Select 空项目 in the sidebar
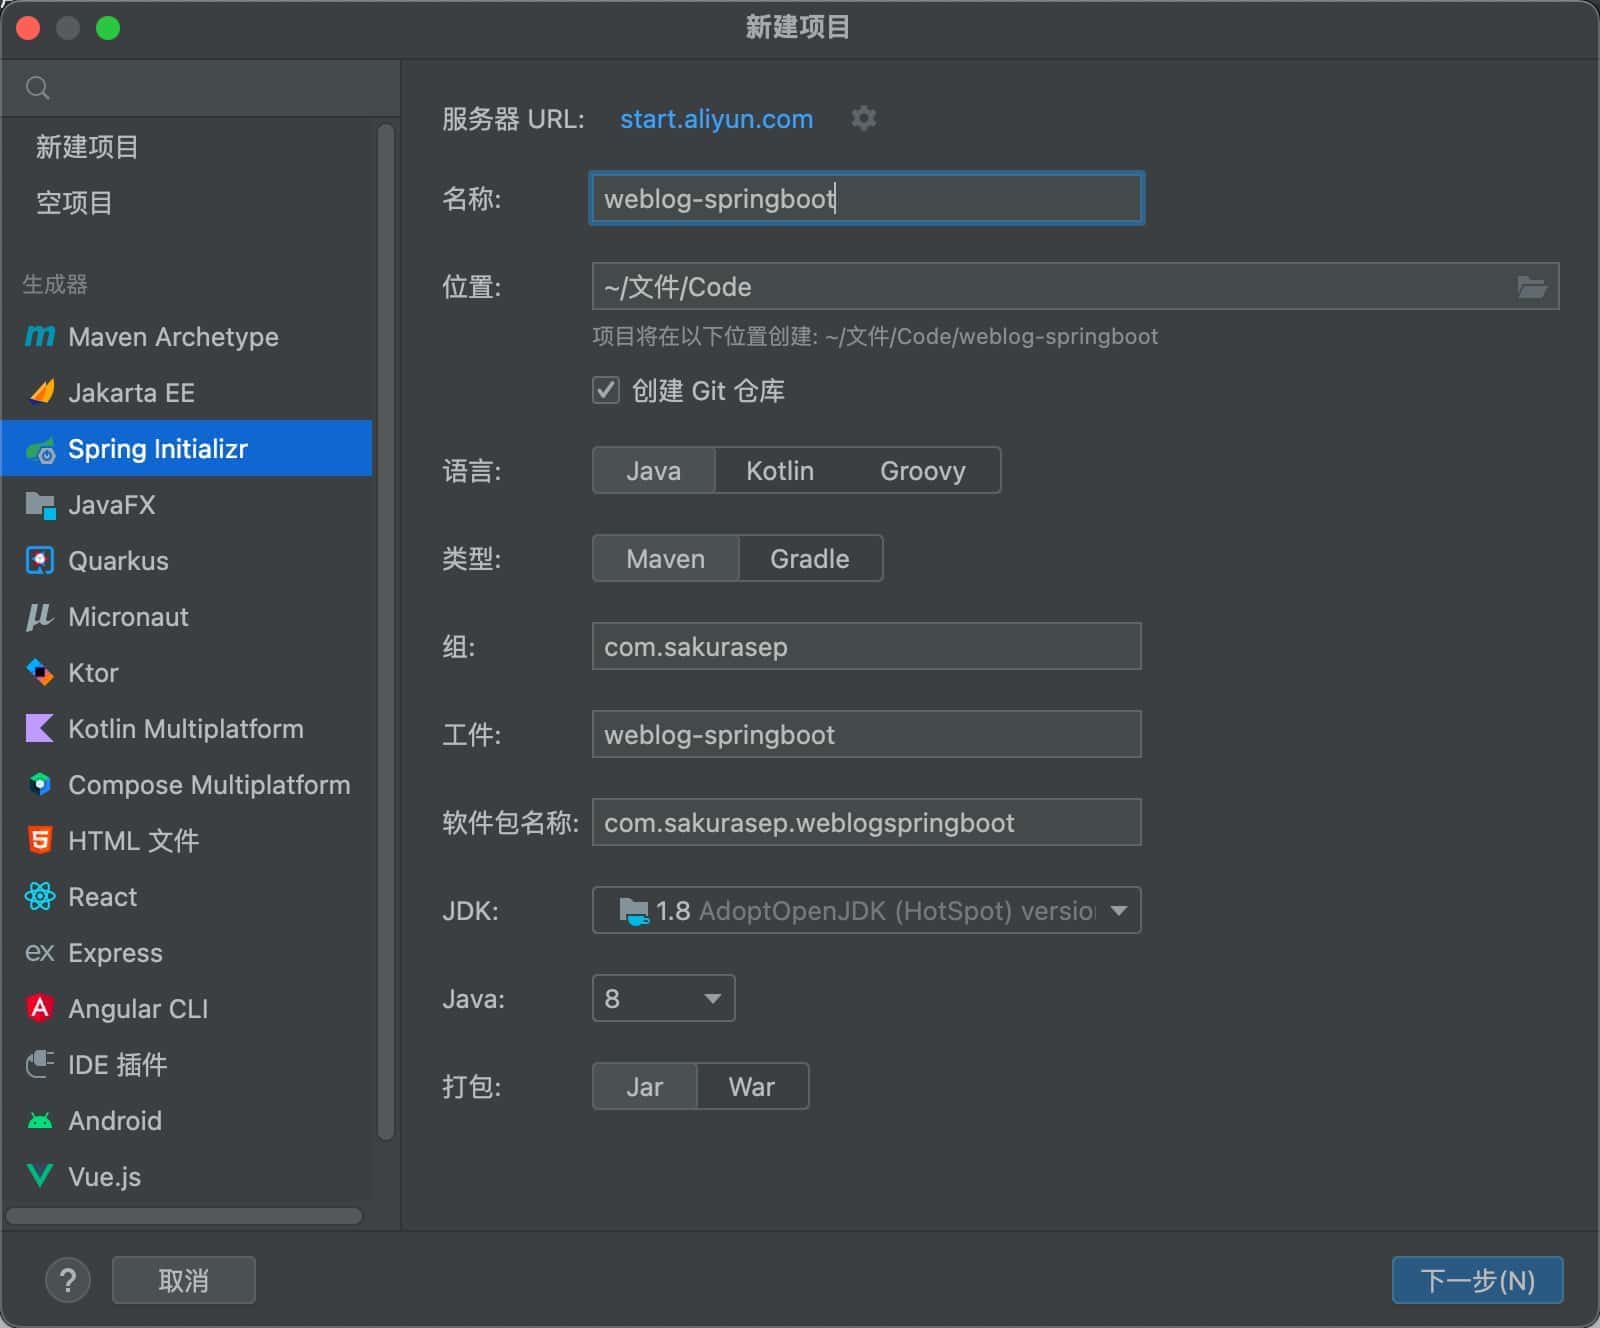Screen dimensions: 1600x1328 (x=74, y=203)
